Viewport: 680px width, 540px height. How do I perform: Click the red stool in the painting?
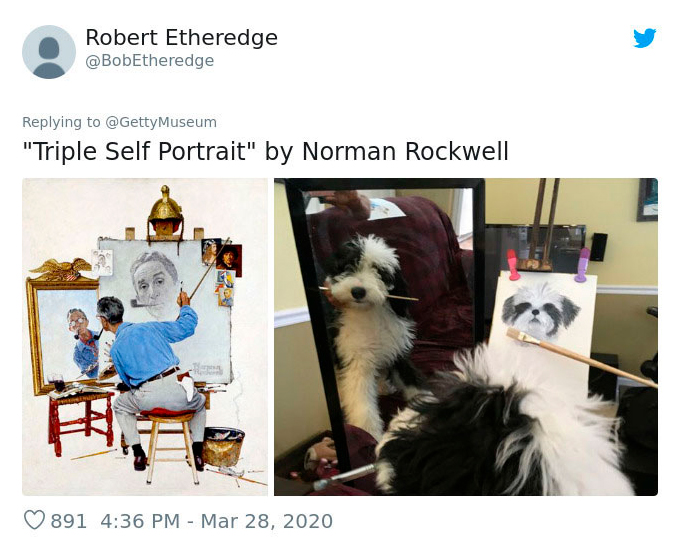click(81, 420)
